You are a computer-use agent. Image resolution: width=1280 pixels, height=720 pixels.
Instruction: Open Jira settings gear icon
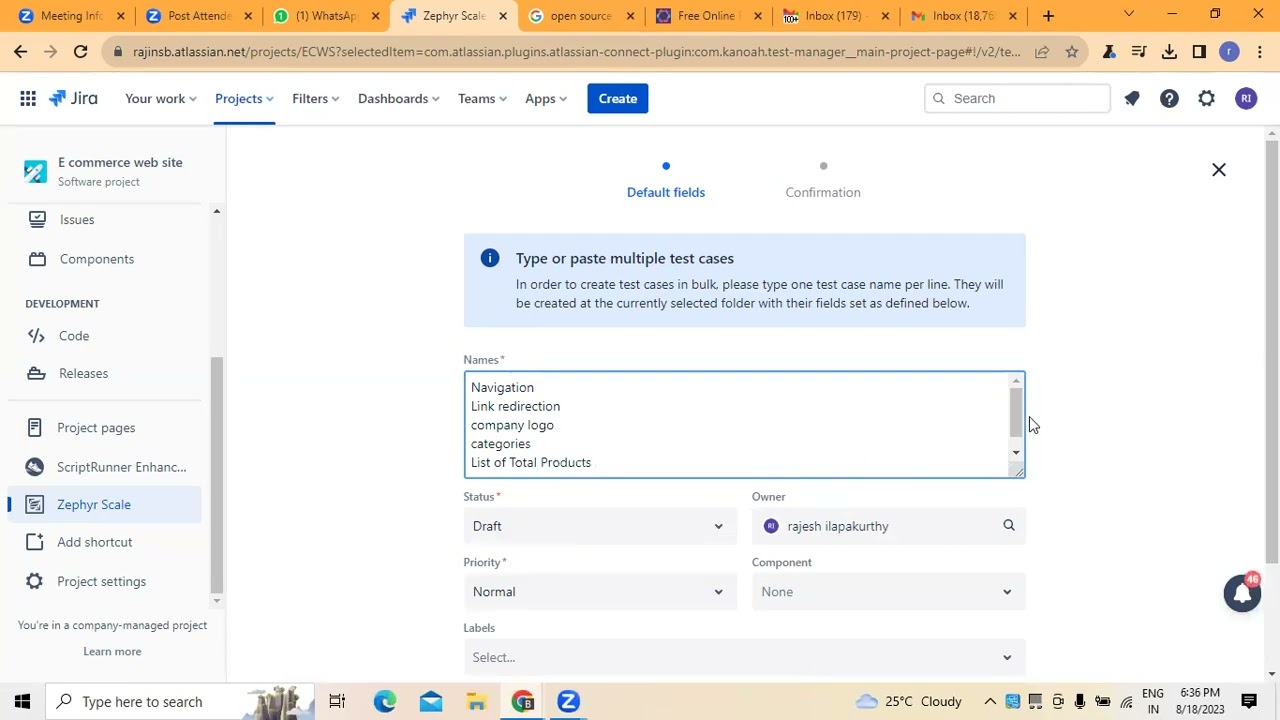tap(1207, 98)
